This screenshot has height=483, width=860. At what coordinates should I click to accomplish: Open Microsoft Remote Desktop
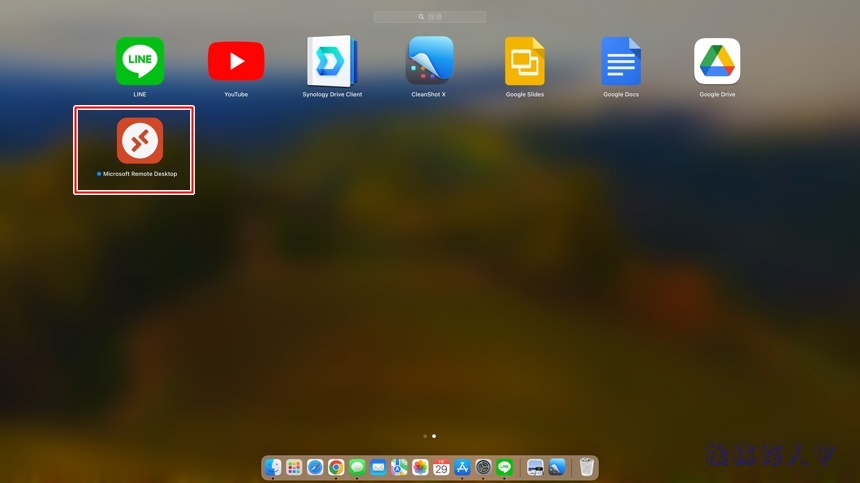(140, 140)
